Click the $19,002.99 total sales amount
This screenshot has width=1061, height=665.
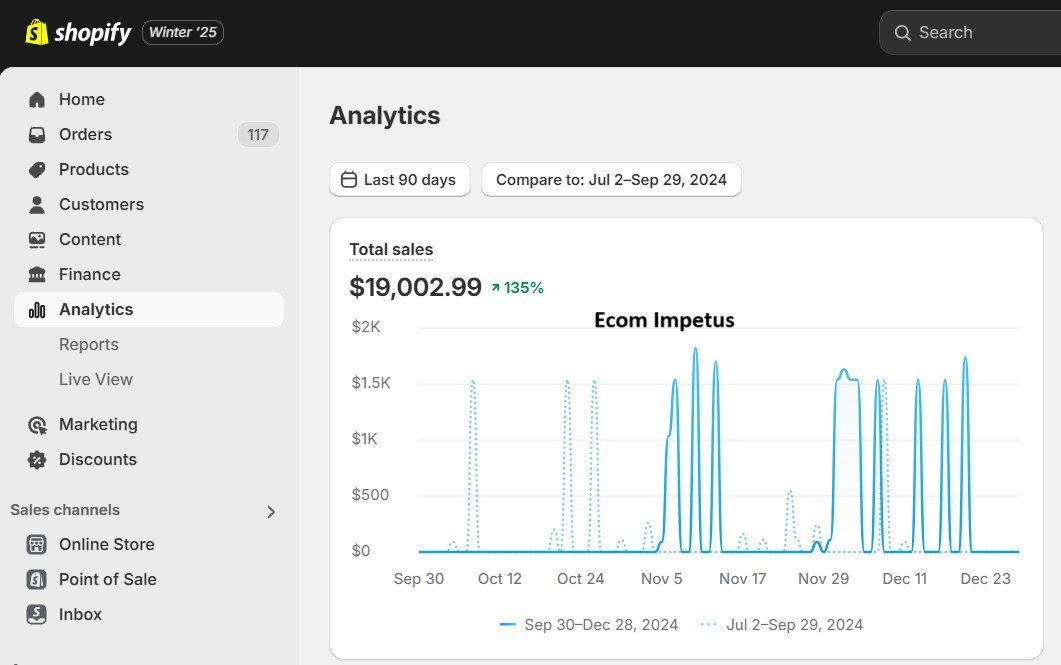[x=415, y=288]
